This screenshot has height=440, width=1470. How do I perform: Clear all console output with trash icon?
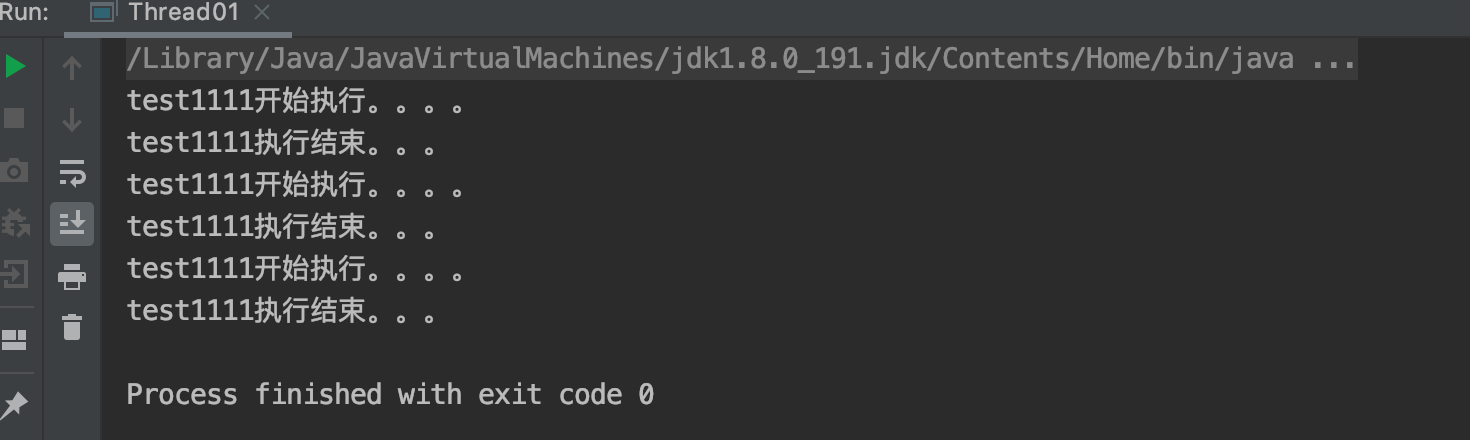pos(72,327)
